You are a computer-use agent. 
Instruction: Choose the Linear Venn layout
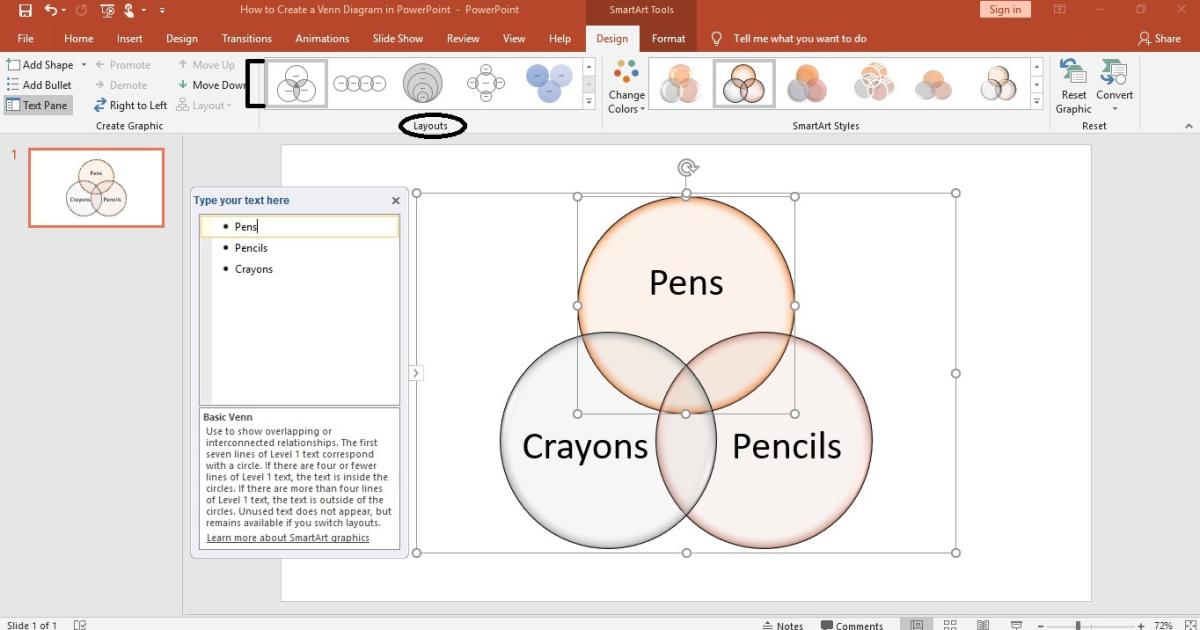[x=360, y=82]
